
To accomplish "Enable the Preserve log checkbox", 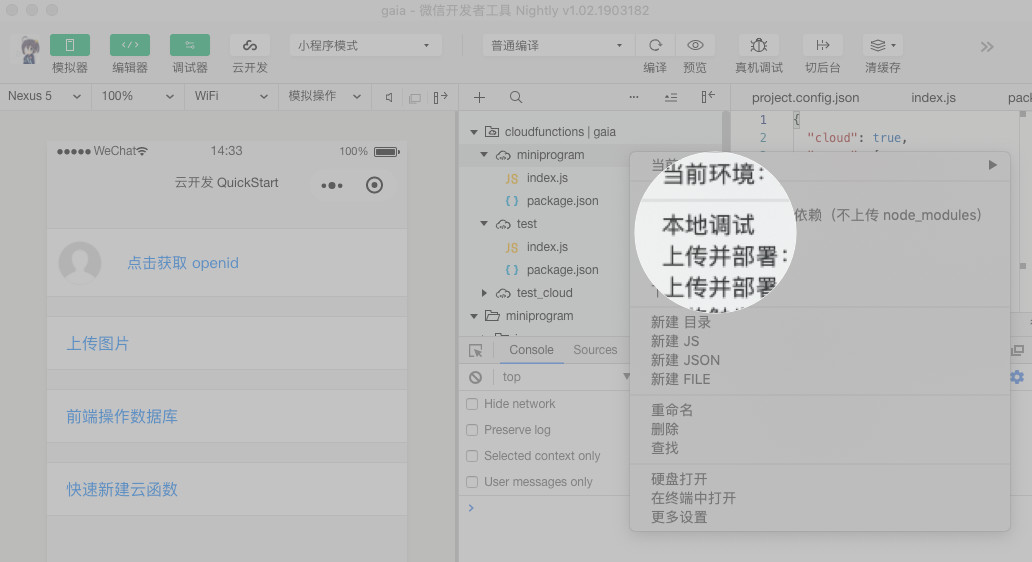I will click(x=472, y=430).
